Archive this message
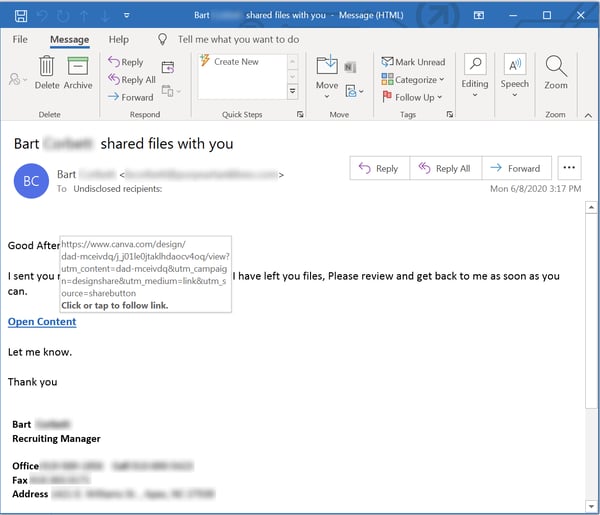The height and width of the screenshot is (515, 600). tap(78, 68)
